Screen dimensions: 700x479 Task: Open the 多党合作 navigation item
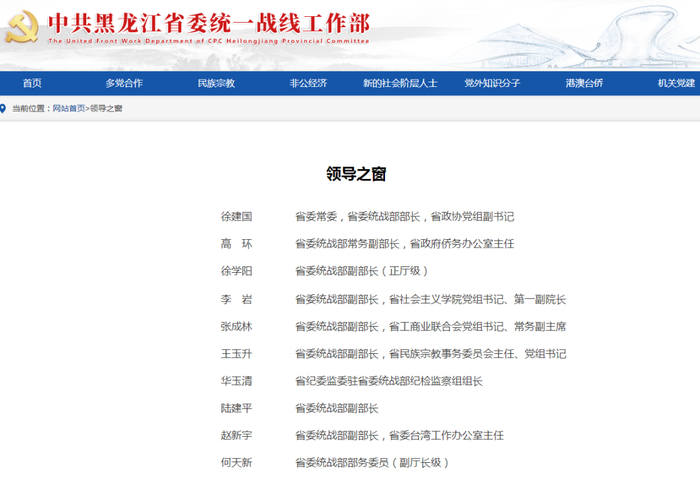point(124,83)
